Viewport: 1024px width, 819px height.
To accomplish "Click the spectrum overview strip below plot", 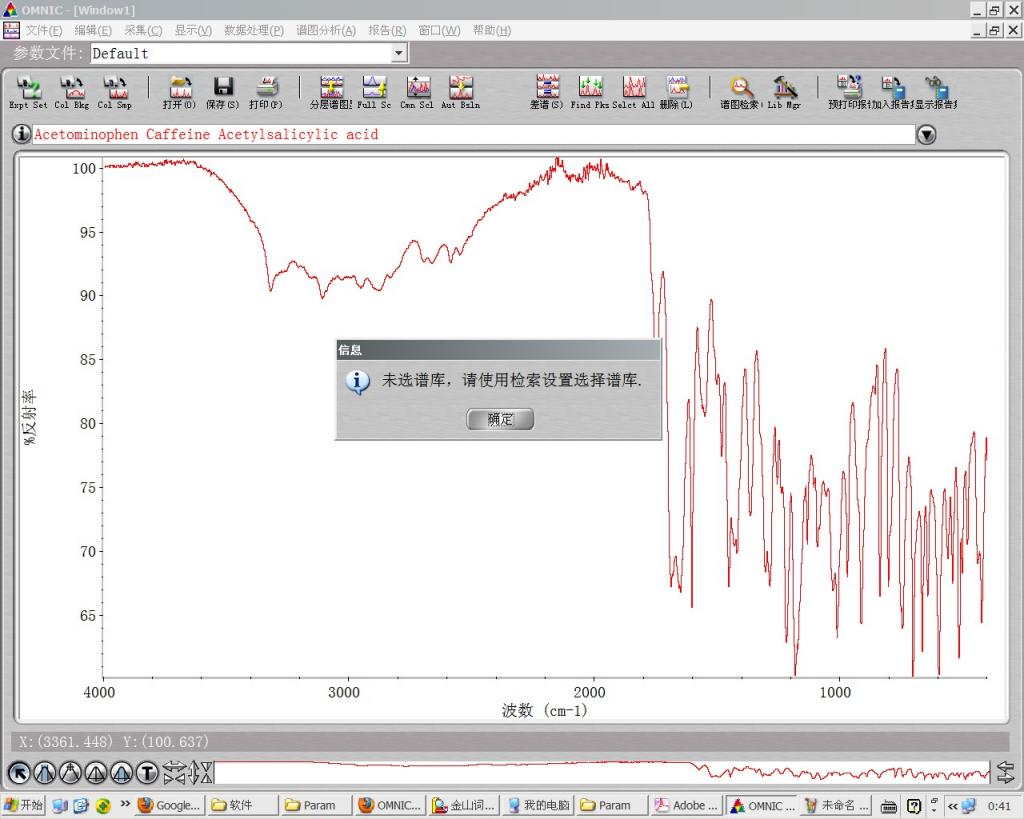I will [602, 773].
